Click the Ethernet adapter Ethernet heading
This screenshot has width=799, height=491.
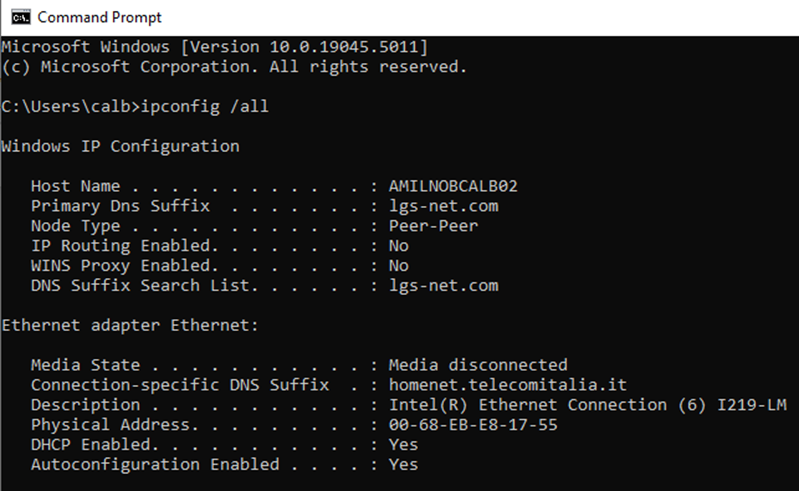click(x=130, y=325)
